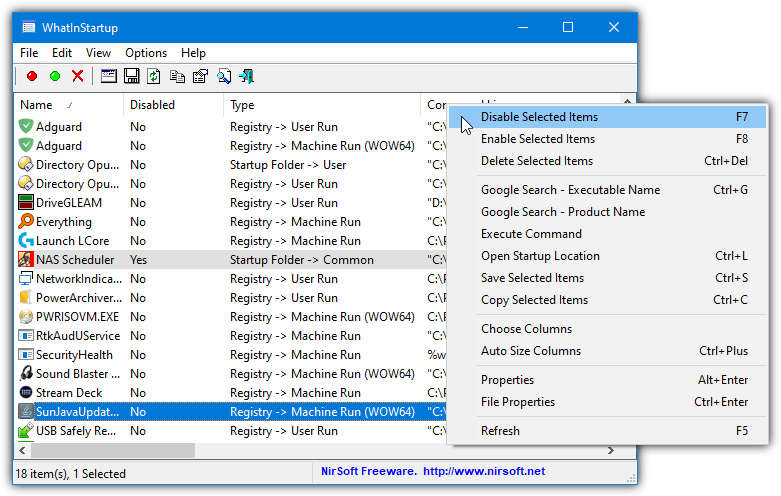Click the red Disable Selected Items toolbar icon
This screenshot has width=781, height=496.
pyautogui.click(x=32, y=76)
